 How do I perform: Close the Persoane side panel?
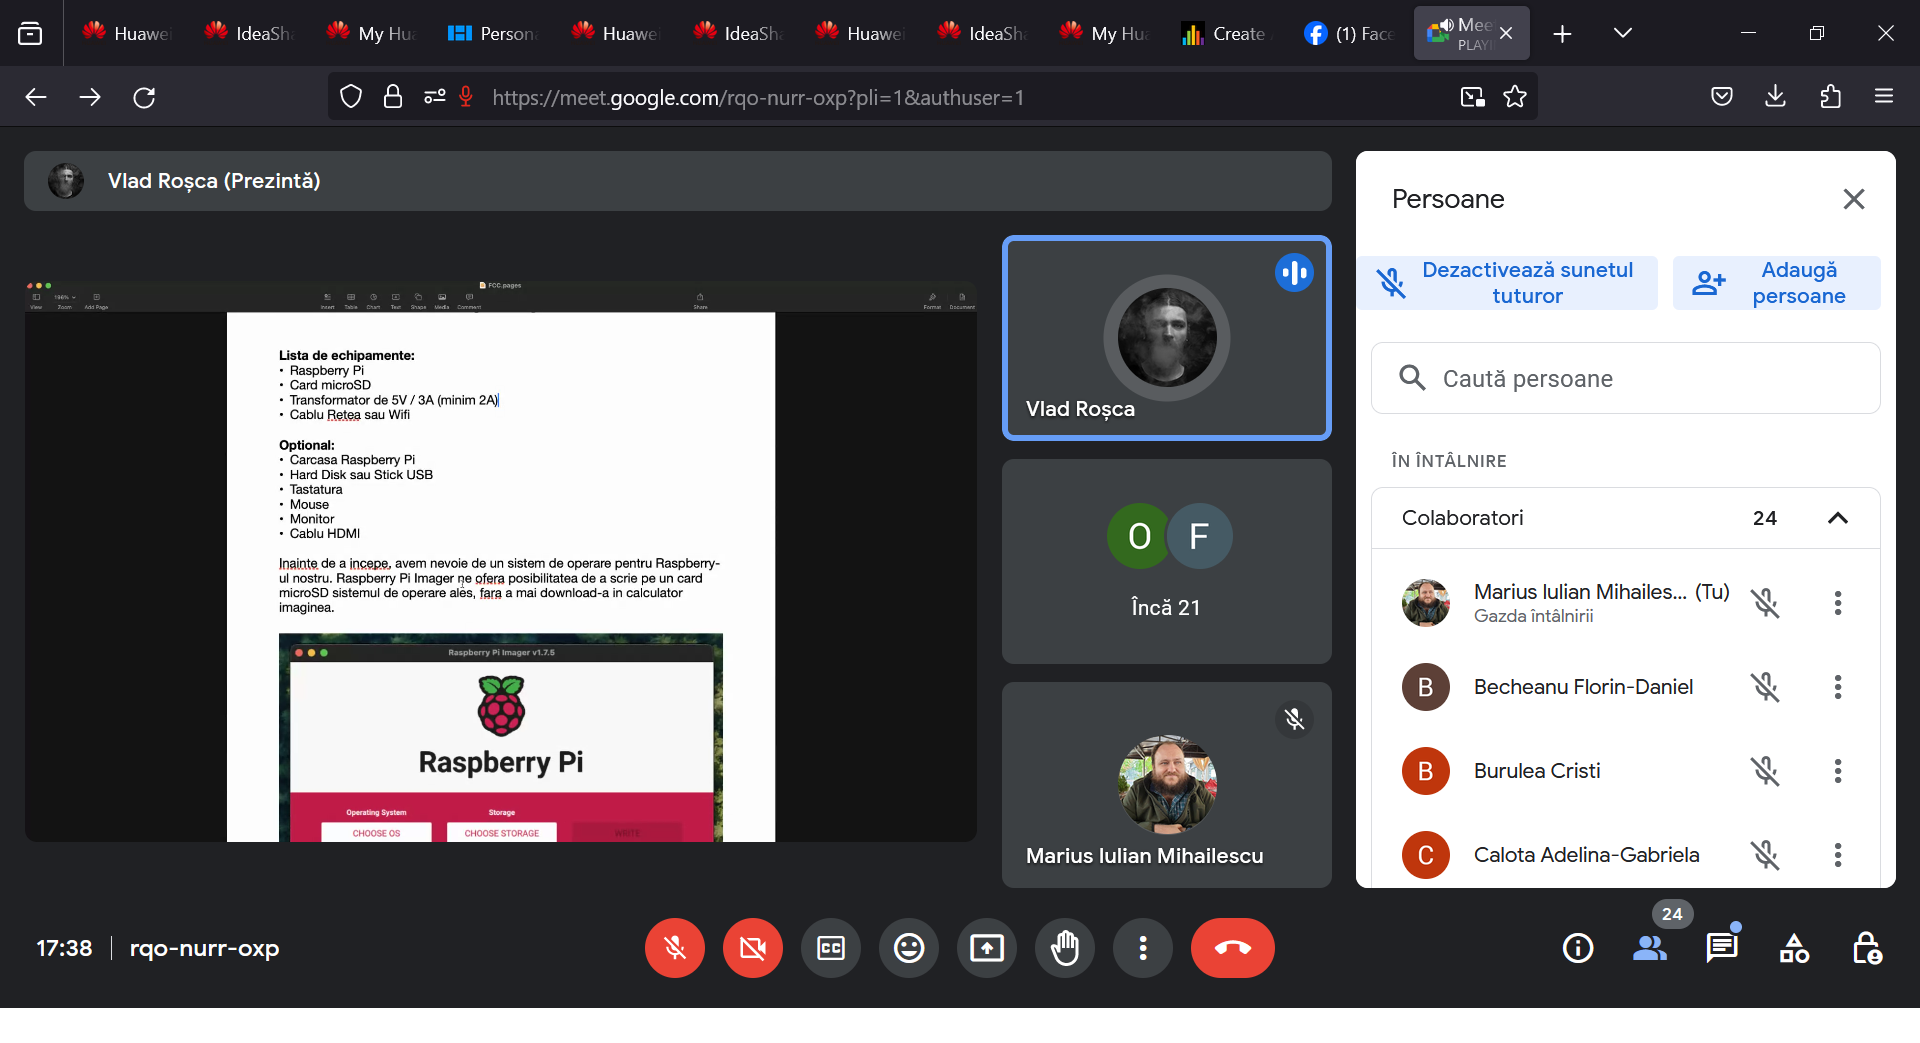tap(1853, 199)
